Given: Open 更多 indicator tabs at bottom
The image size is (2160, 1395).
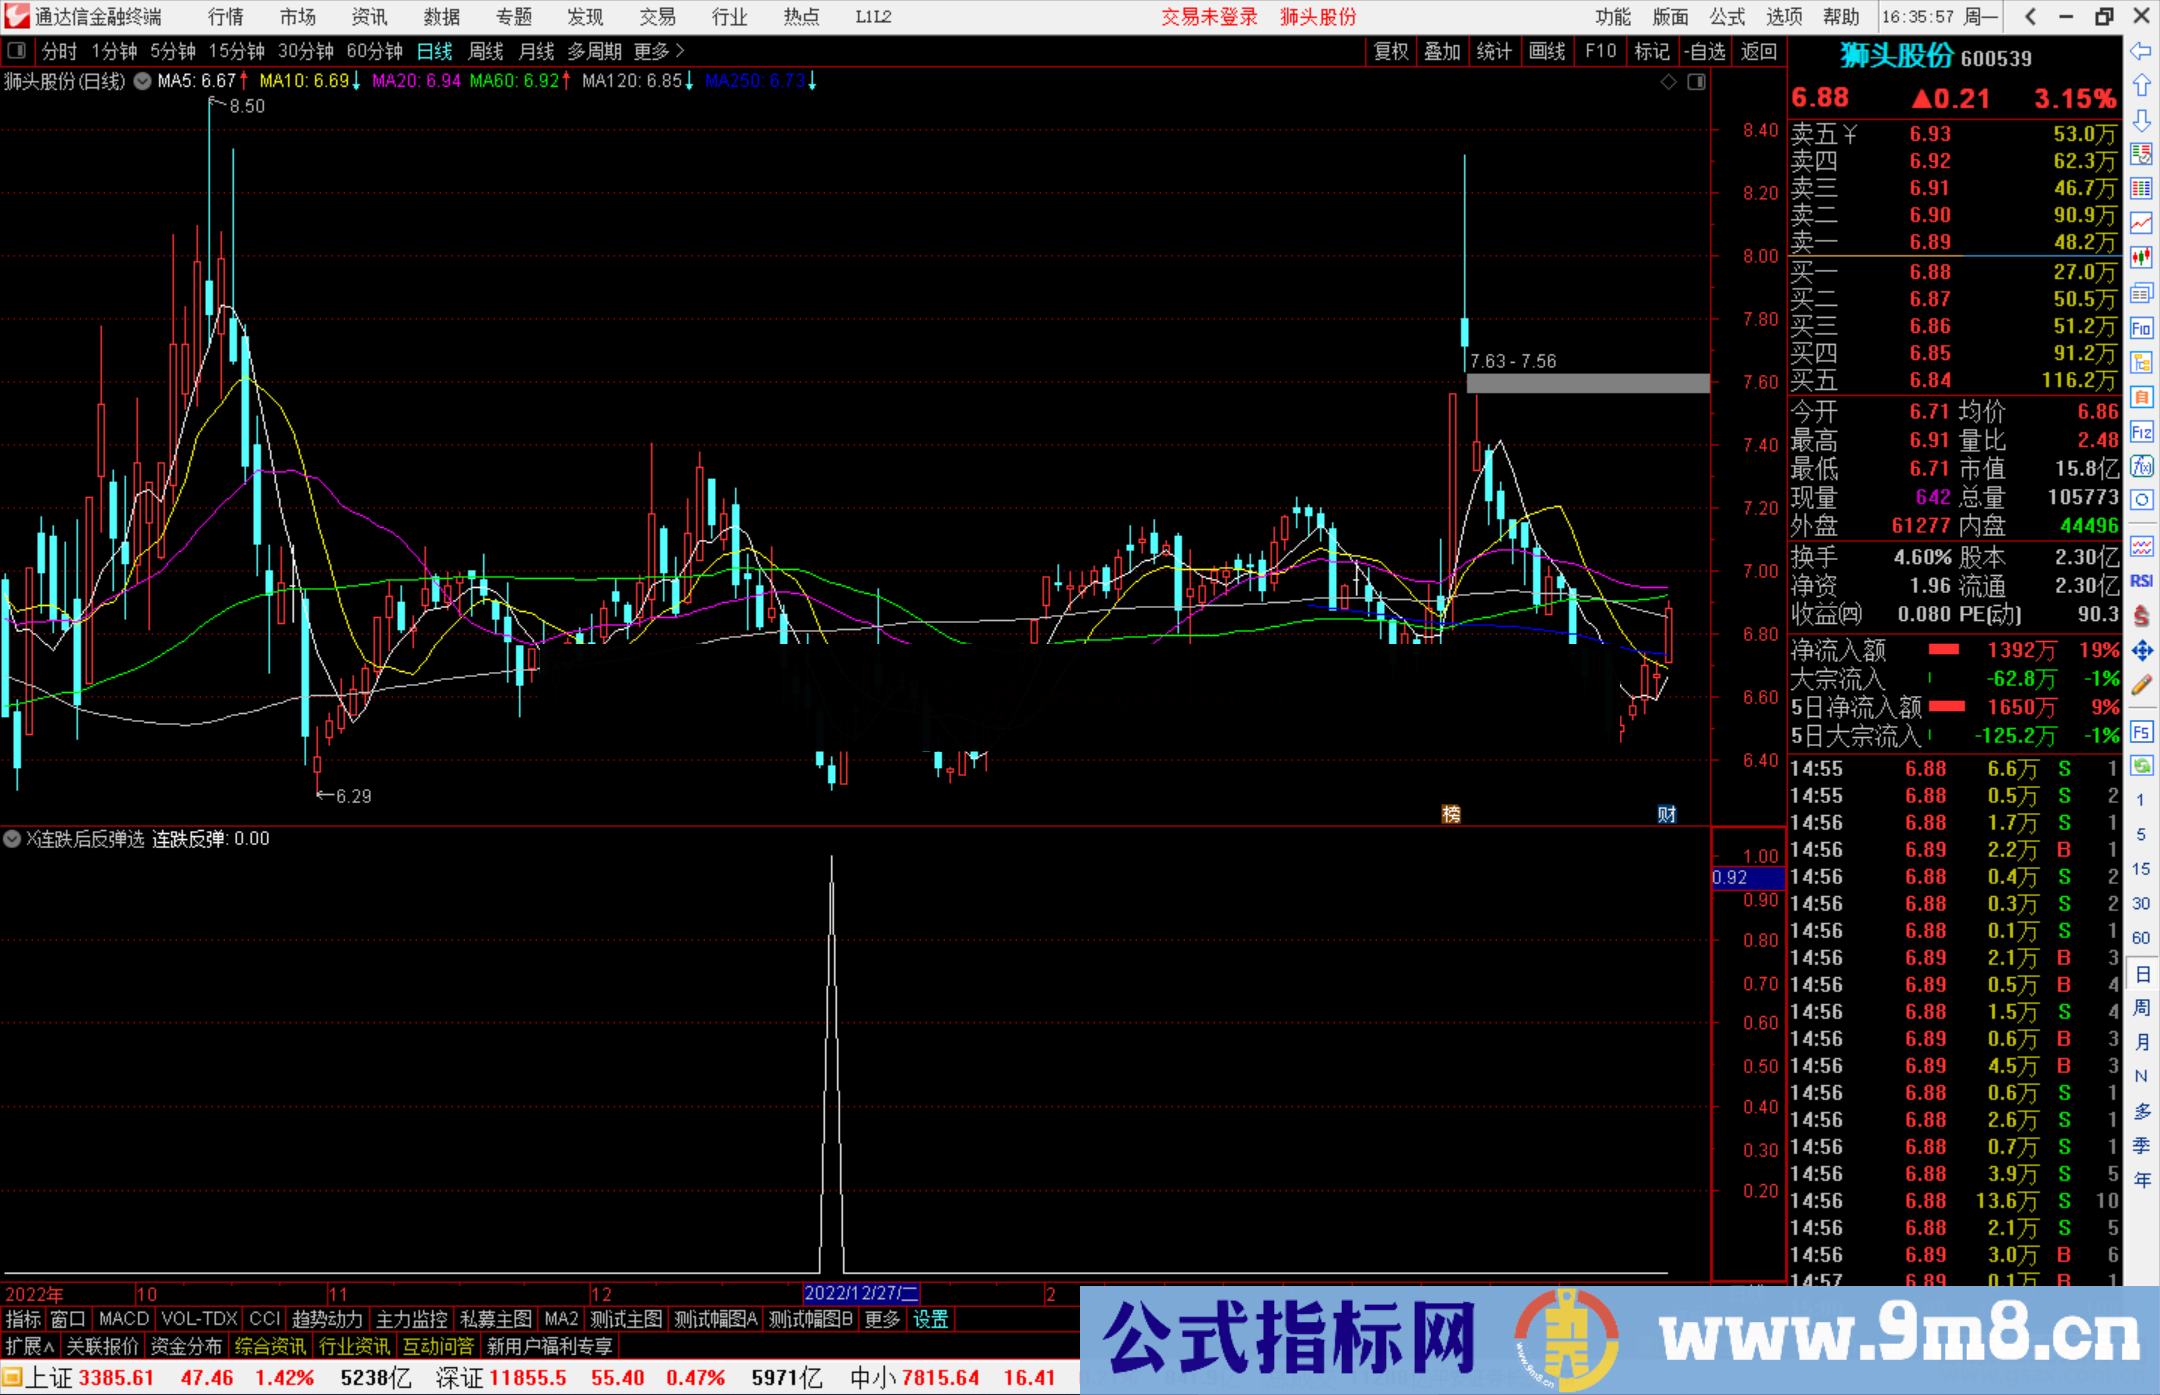Looking at the screenshot, I should (x=882, y=1319).
